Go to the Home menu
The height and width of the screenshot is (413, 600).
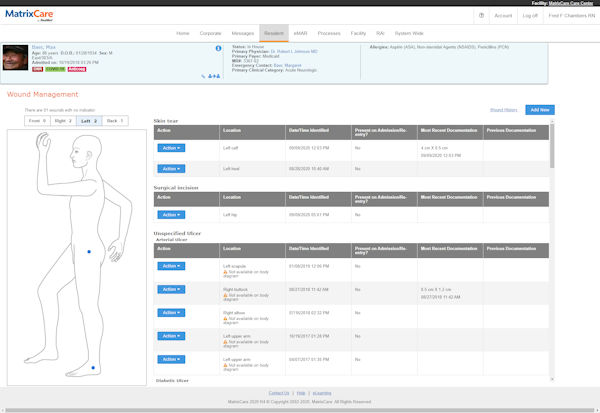tap(183, 33)
